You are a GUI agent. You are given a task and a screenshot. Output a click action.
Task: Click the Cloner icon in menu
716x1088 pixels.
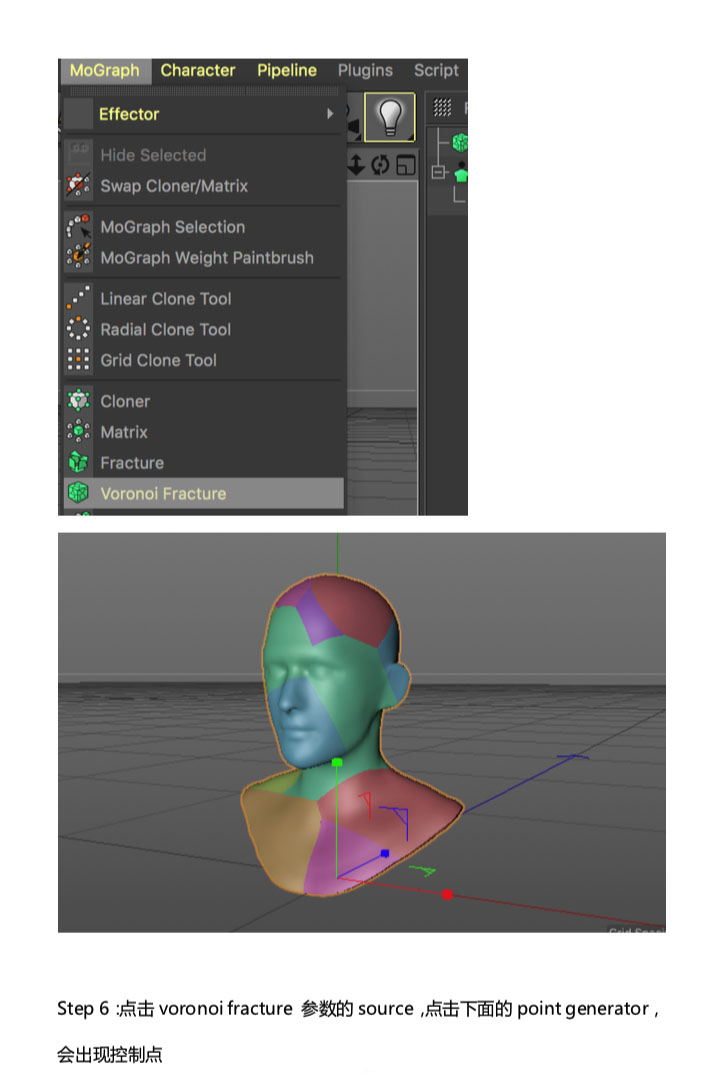[x=78, y=400]
